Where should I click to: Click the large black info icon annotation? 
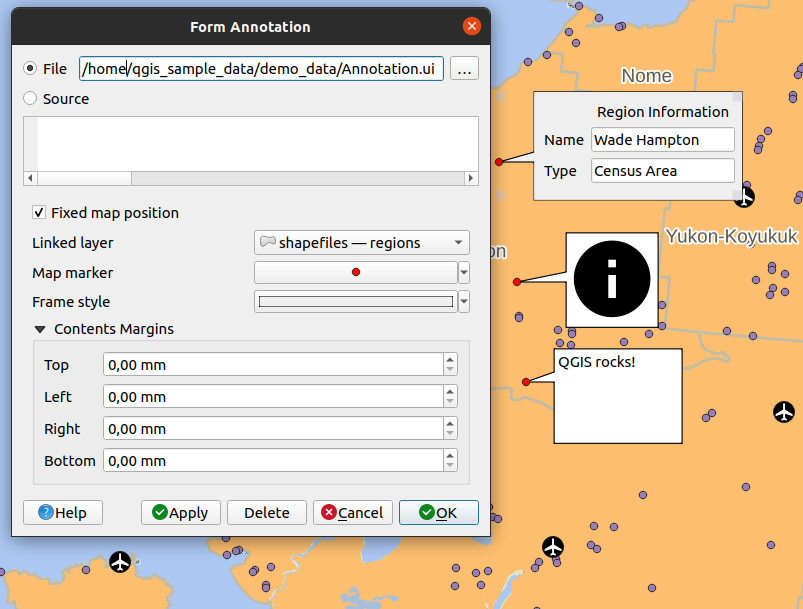point(611,279)
